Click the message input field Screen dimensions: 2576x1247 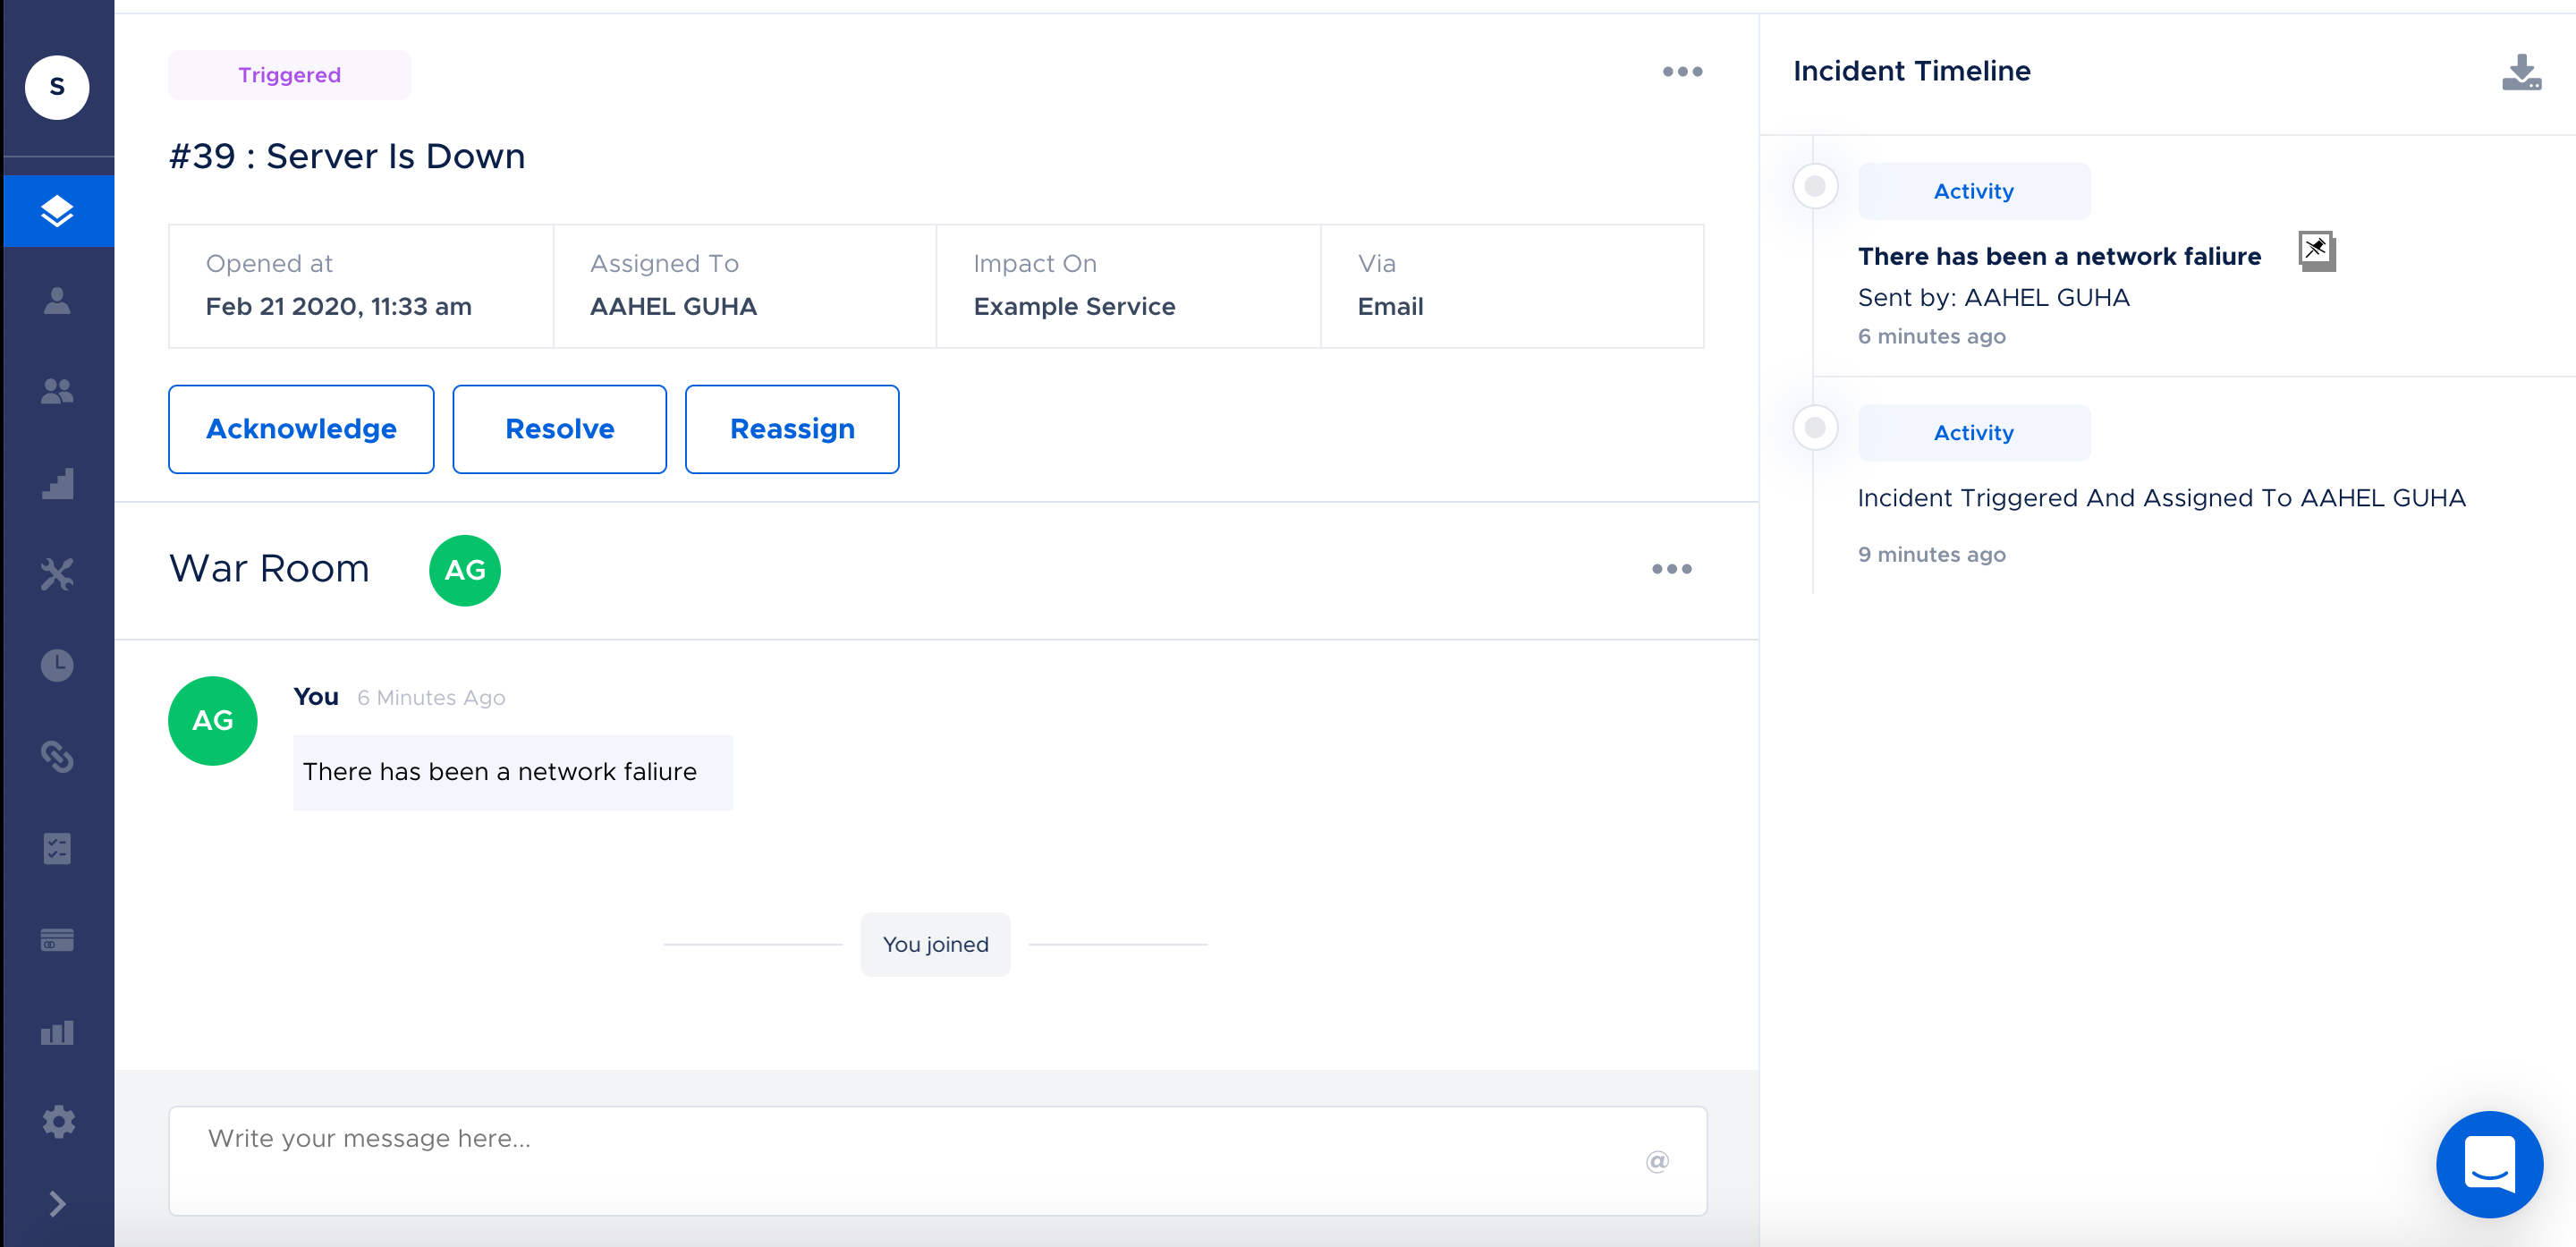pyautogui.click(x=900, y=1160)
